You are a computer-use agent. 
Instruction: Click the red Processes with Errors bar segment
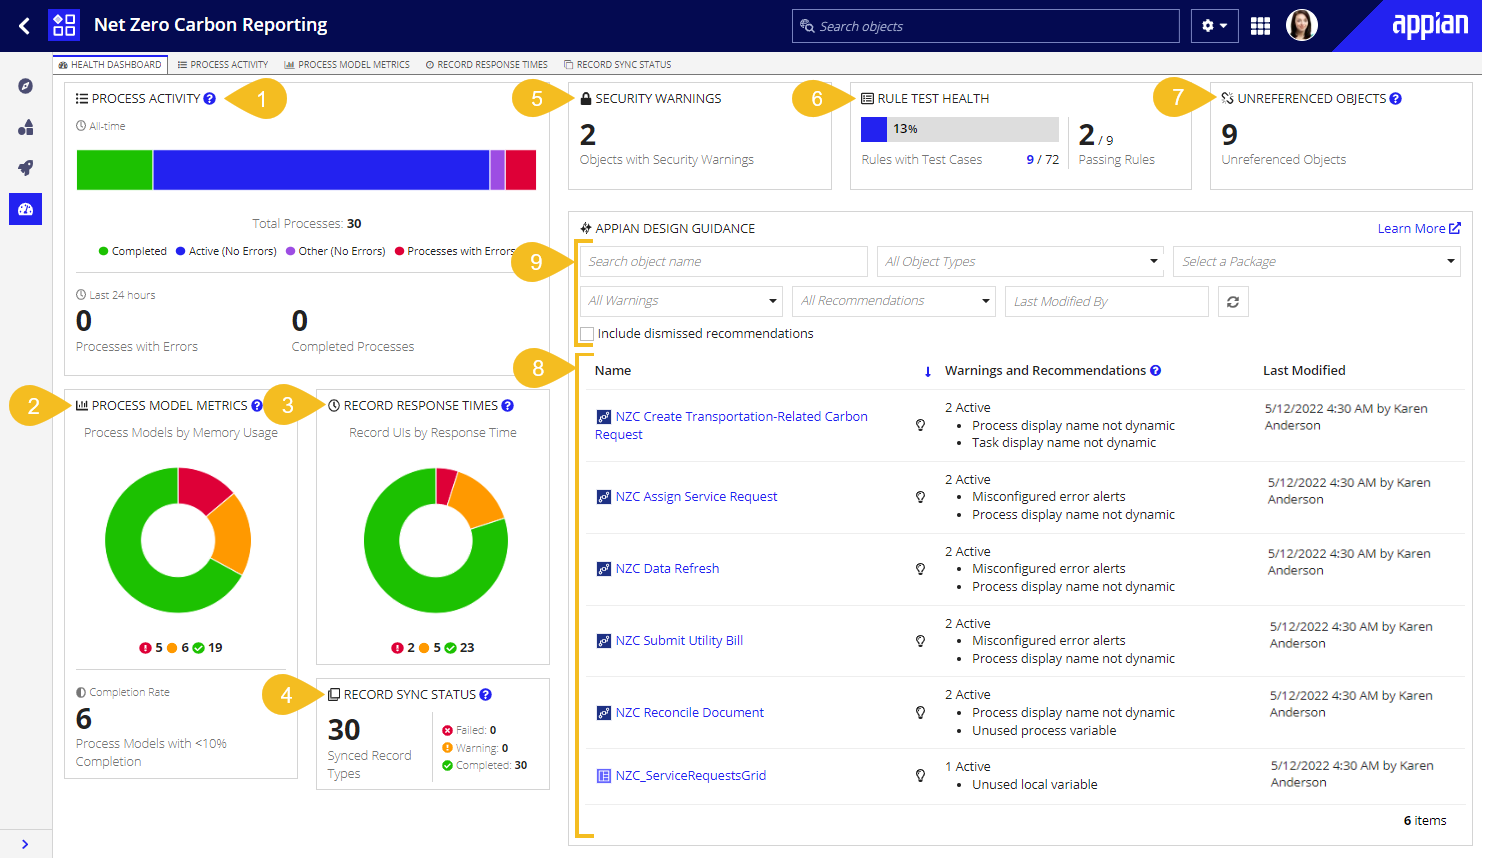(521, 170)
